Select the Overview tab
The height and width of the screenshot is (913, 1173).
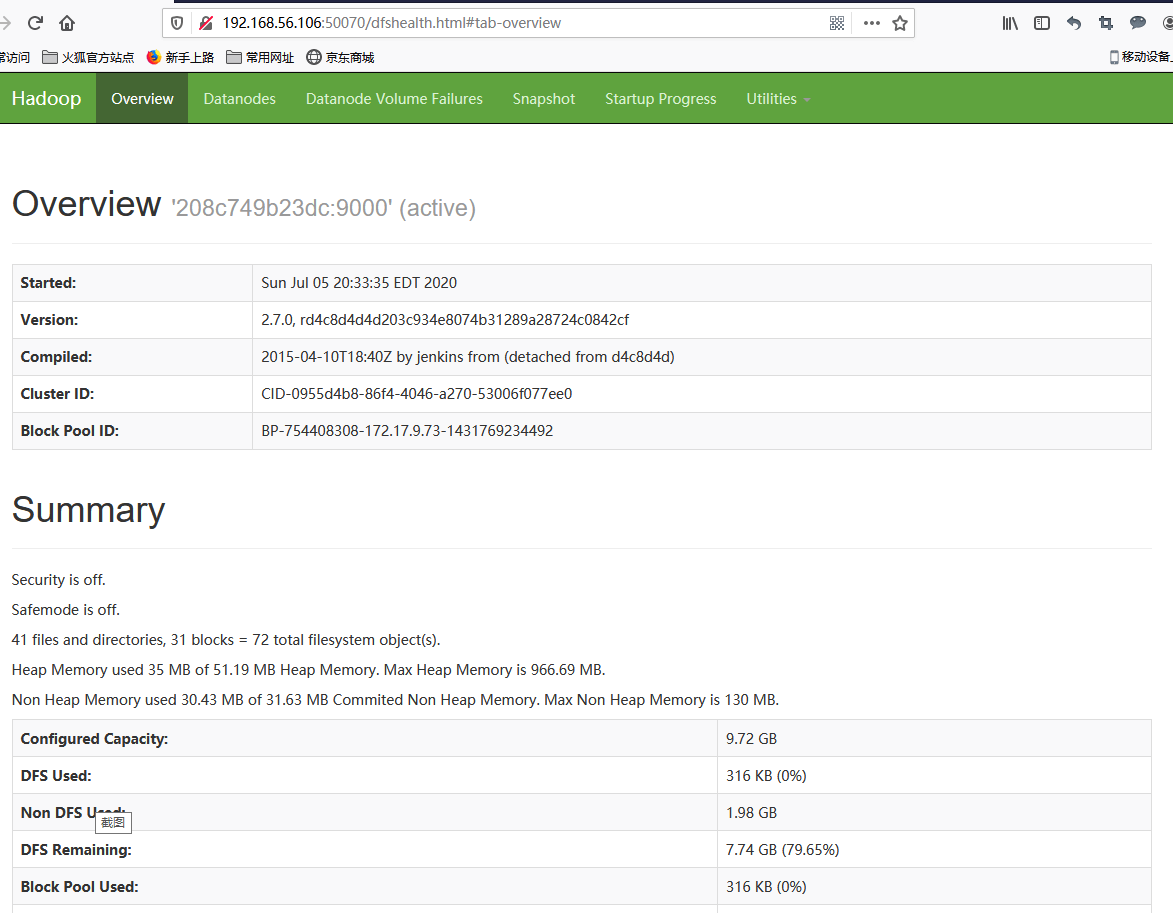[142, 99]
